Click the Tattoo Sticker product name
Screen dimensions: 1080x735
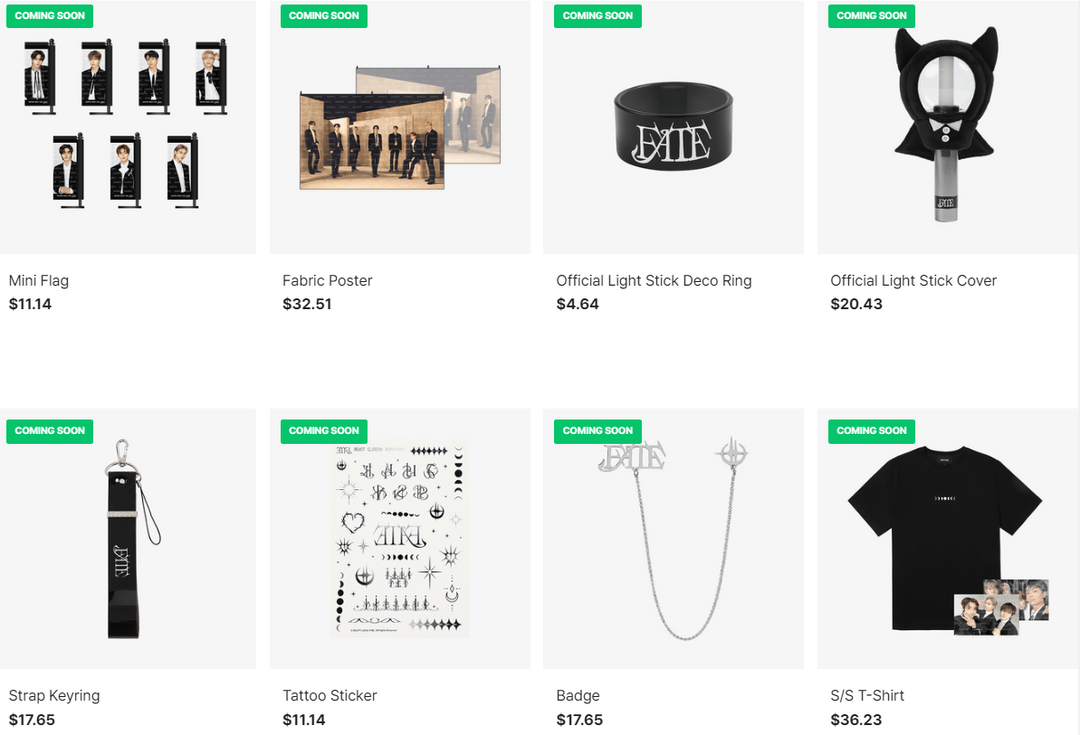329,696
